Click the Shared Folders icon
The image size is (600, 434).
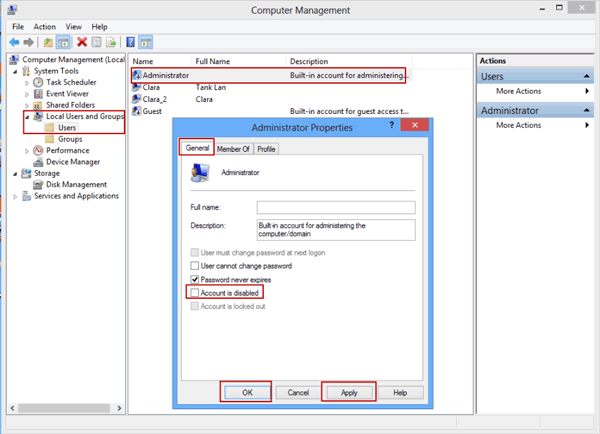38,105
